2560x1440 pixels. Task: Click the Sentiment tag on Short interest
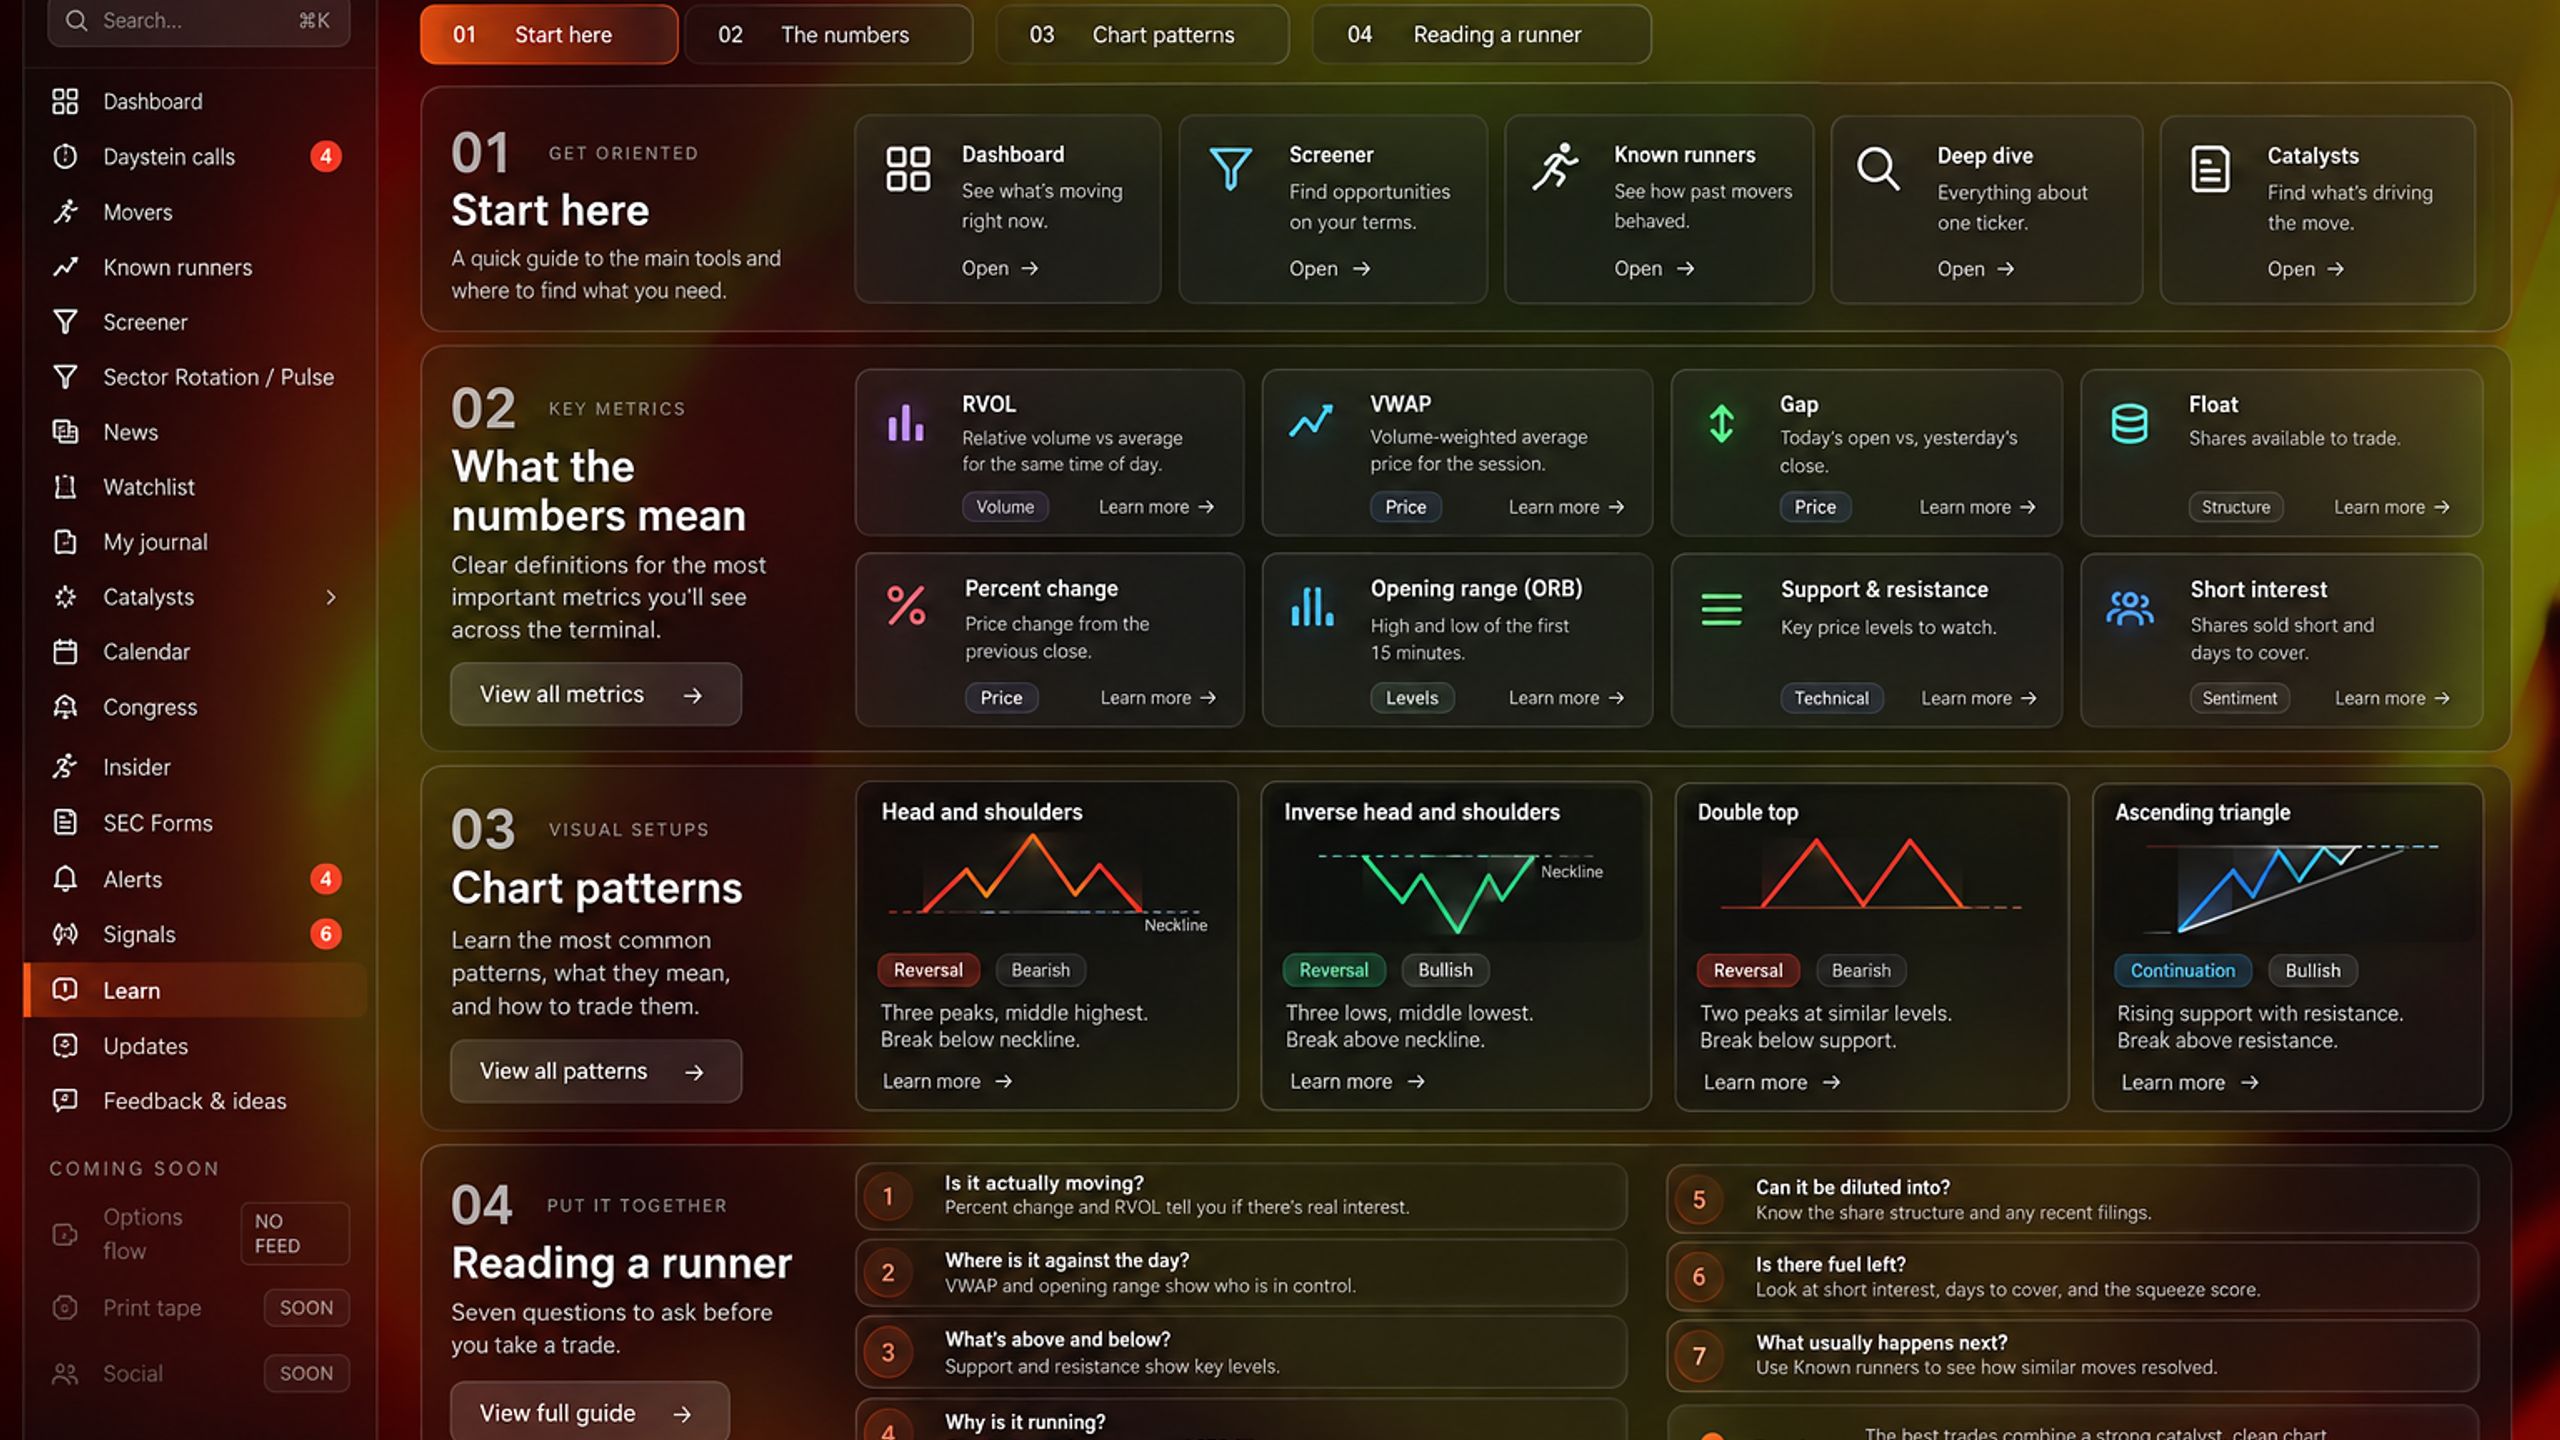[2239, 698]
